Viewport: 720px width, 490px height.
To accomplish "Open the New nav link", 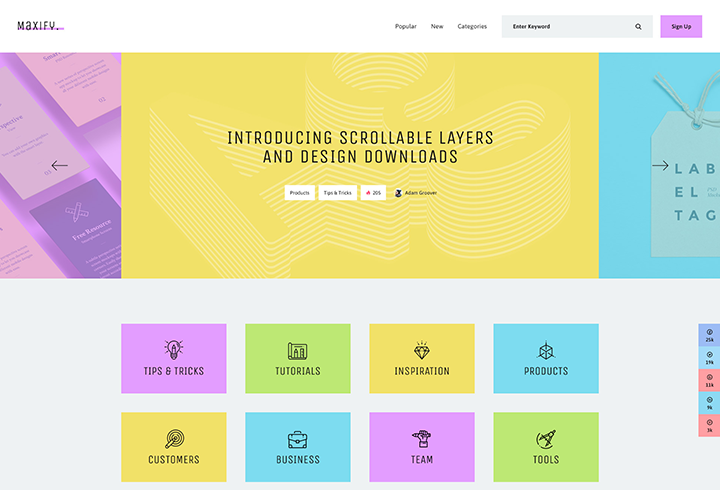I will (x=437, y=27).
